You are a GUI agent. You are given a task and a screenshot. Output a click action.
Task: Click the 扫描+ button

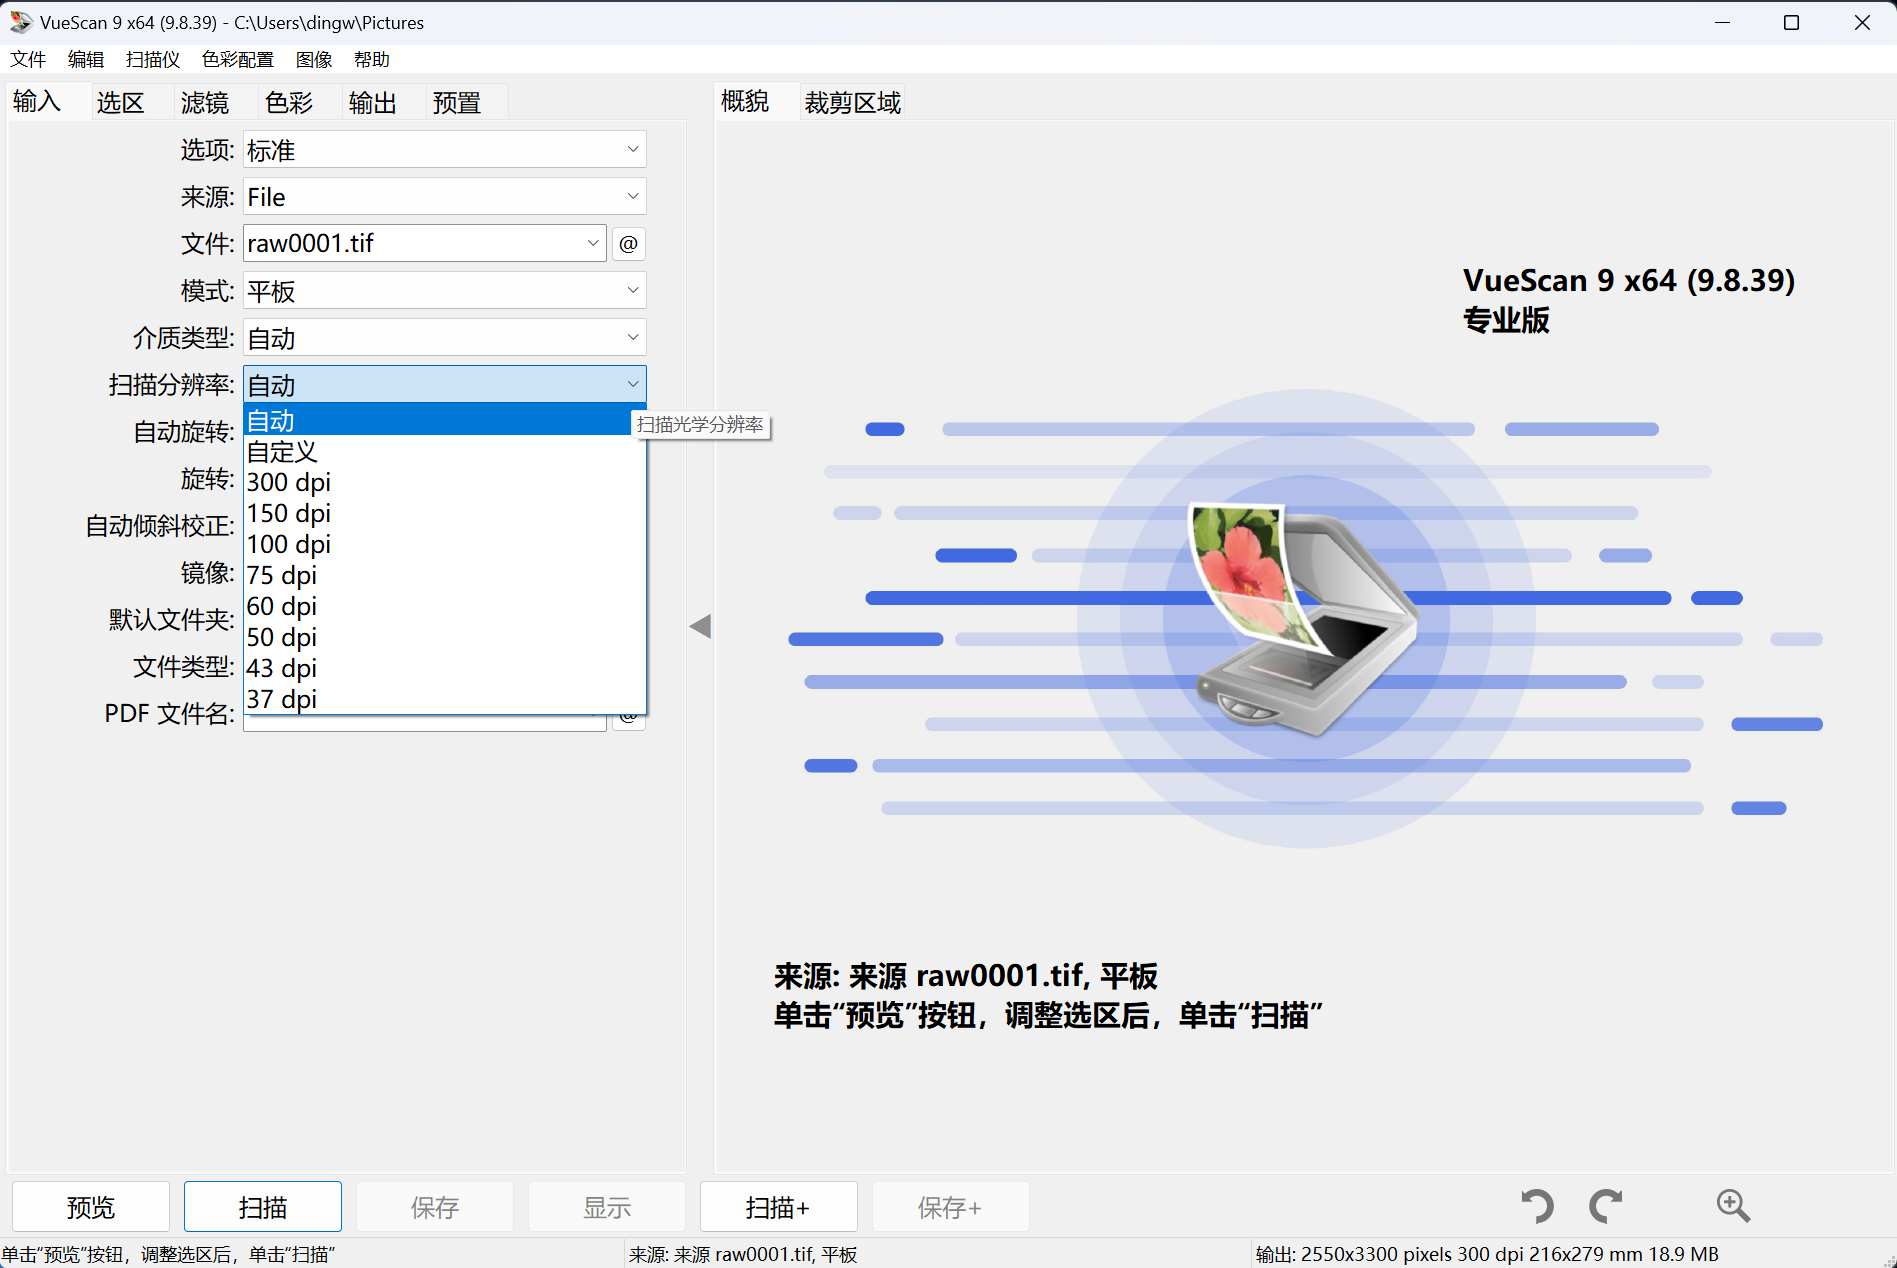coord(778,1207)
